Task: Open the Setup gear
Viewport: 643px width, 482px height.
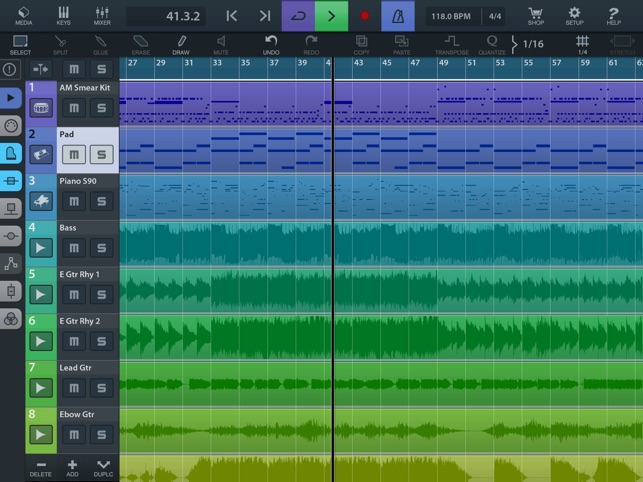Action: [x=574, y=15]
